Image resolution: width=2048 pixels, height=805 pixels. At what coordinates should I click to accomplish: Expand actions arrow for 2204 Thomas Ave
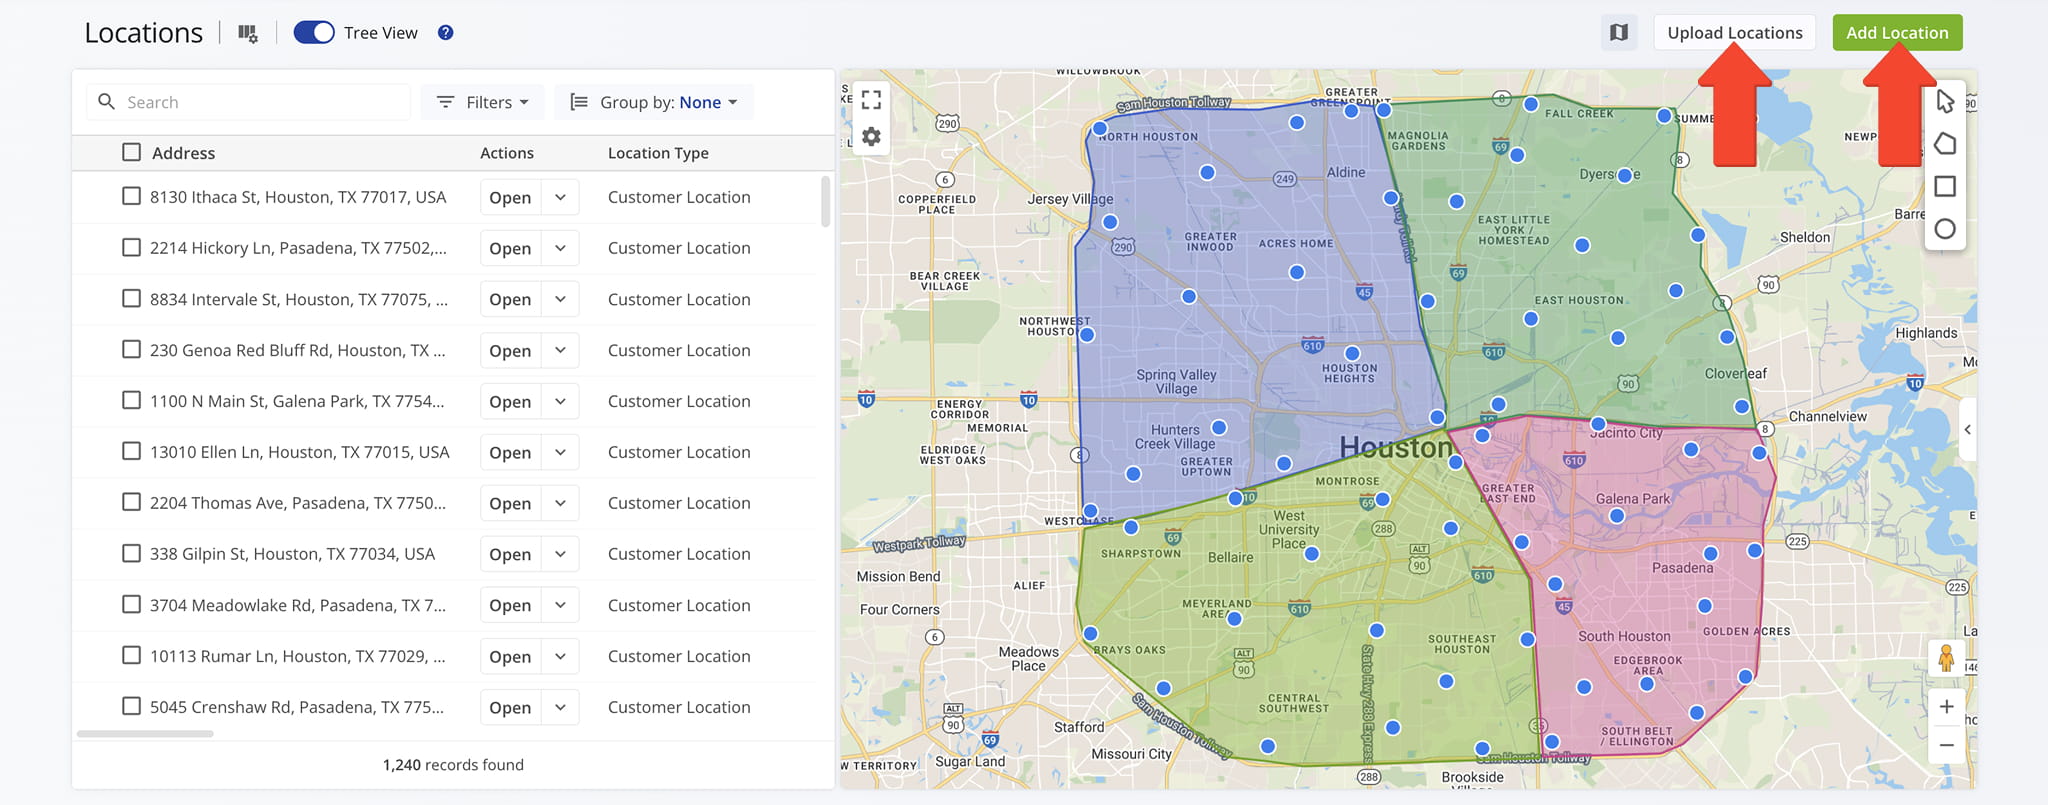[x=560, y=503]
